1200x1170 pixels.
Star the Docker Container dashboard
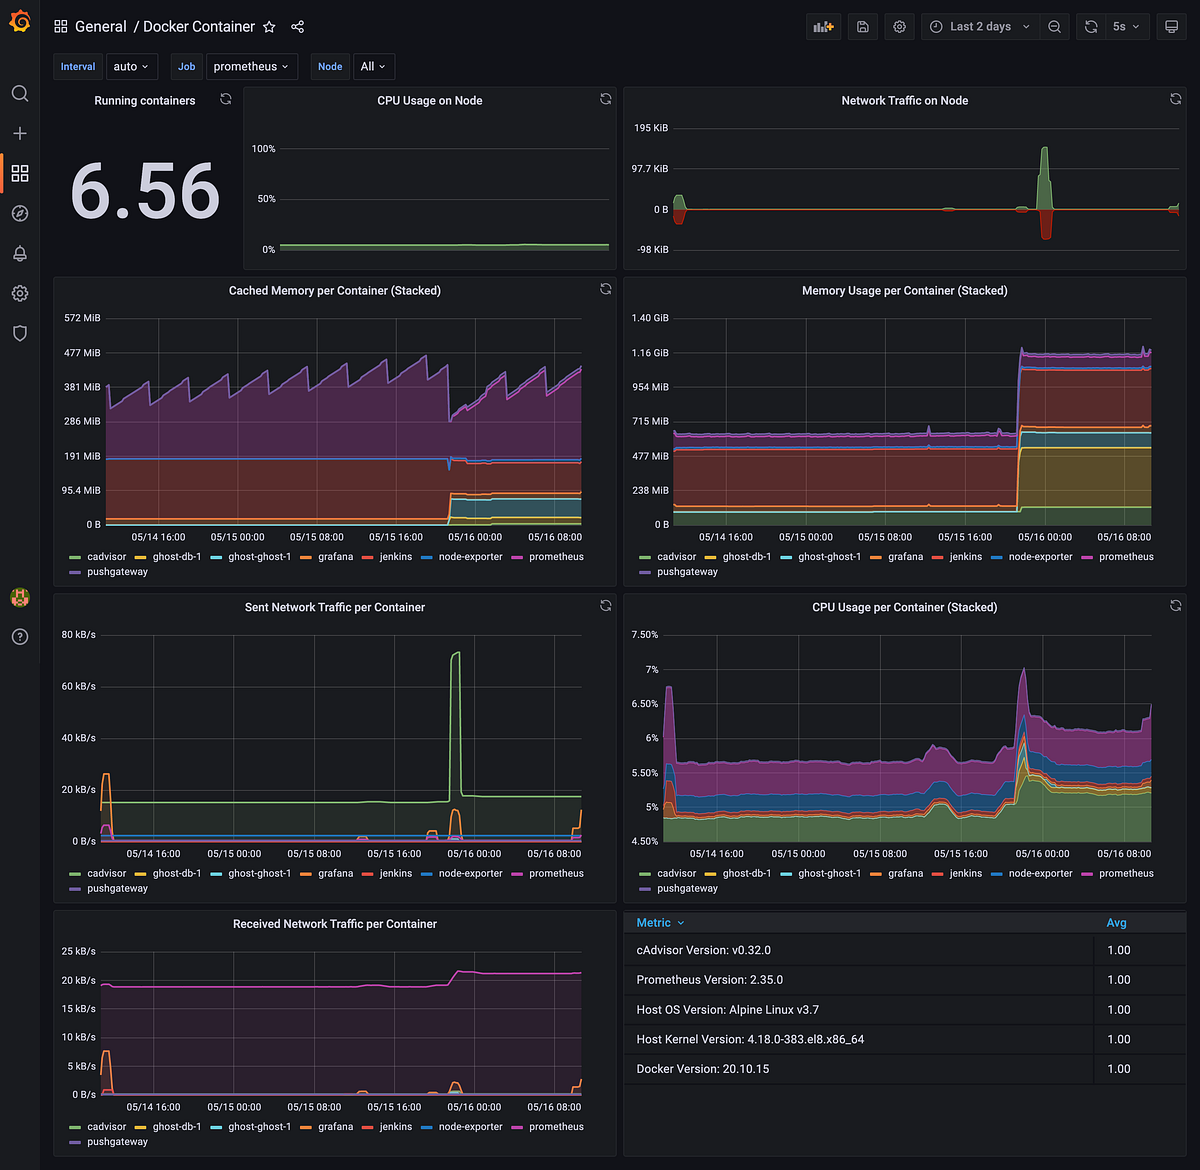268,27
